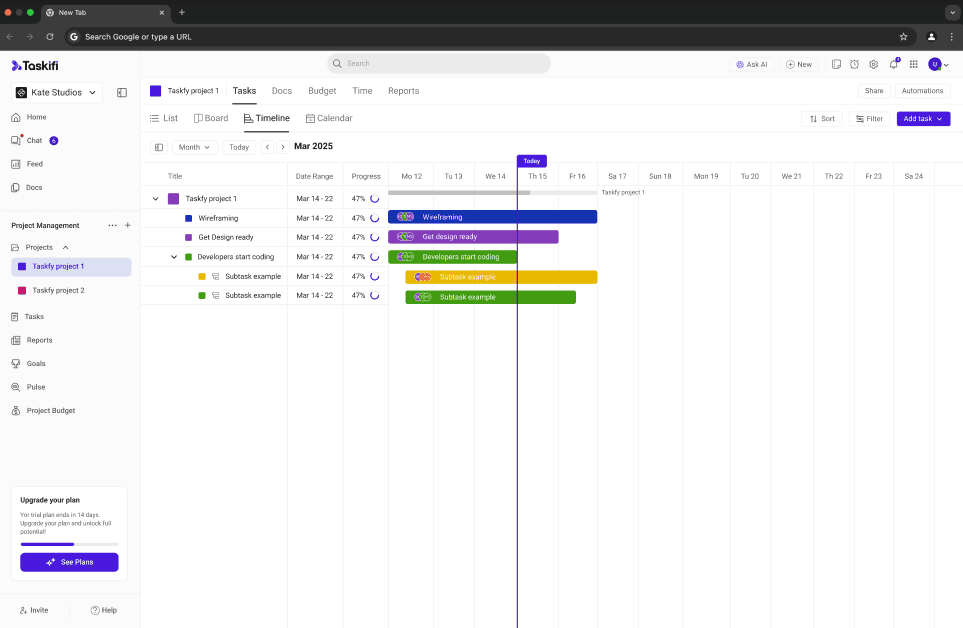Screen dimensions: 963x628
Task: Open the notifications bell
Action: click(894, 64)
